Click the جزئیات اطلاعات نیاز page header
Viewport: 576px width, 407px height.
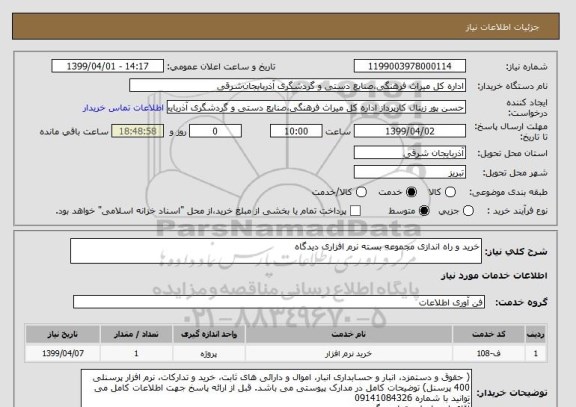(502, 28)
